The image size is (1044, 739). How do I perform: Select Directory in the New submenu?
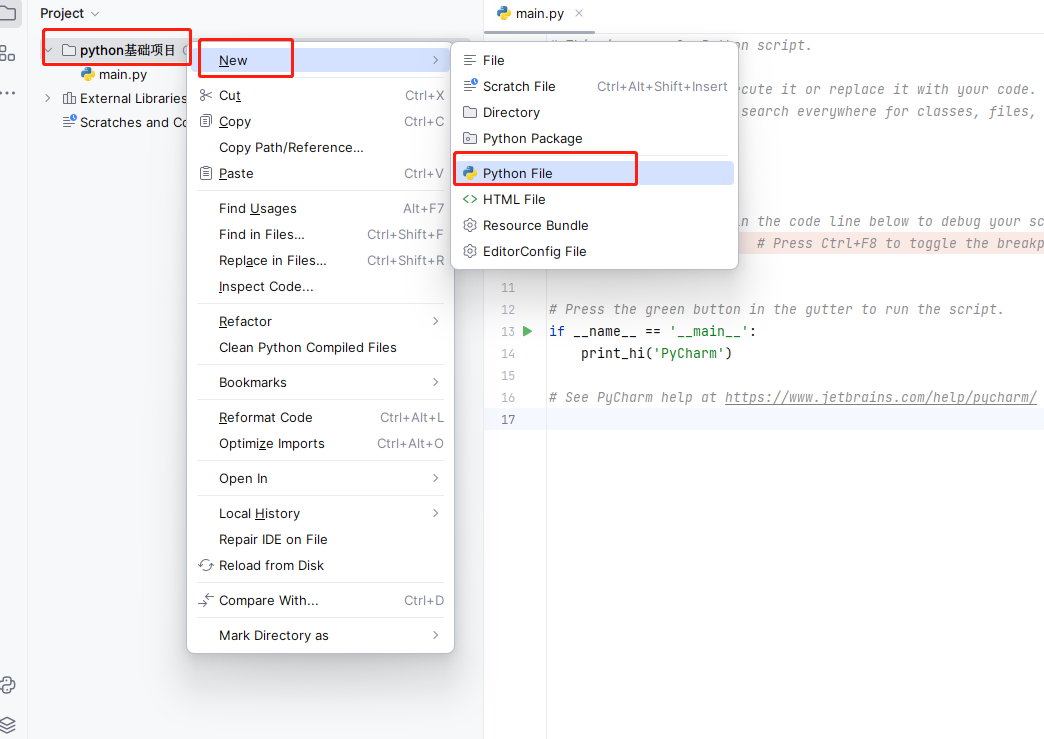pos(594,113)
